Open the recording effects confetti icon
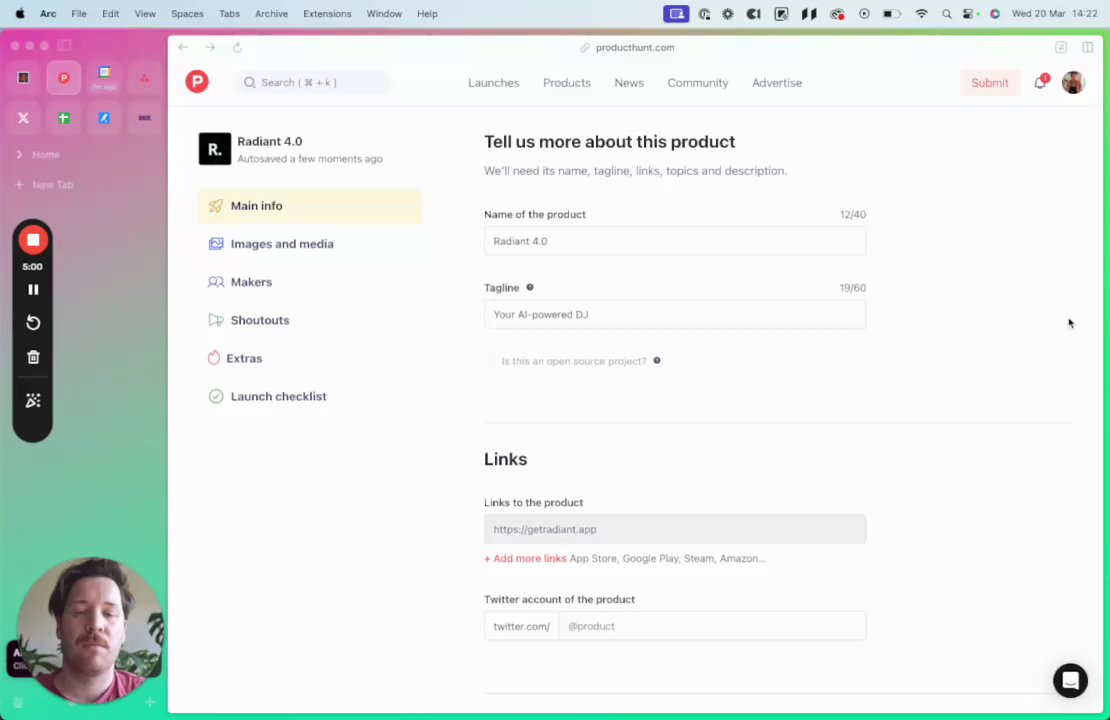 33,401
